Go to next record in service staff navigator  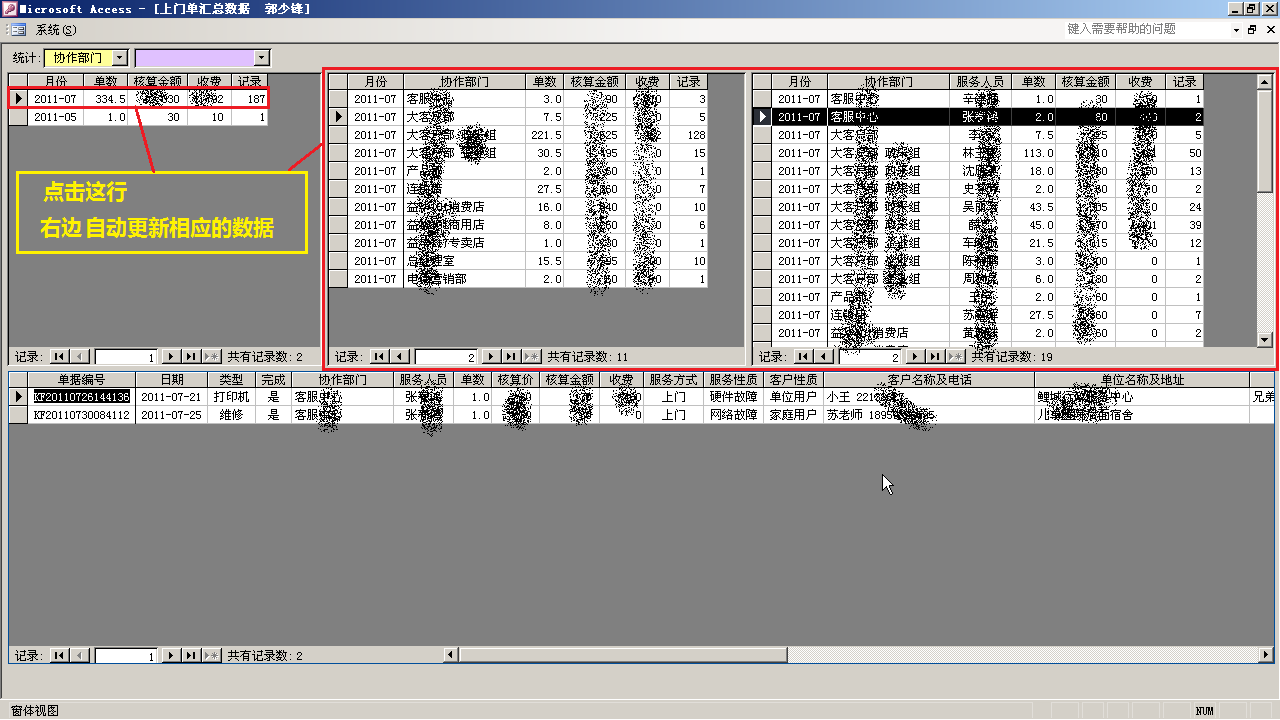pyautogui.click(x=914, y=356)
